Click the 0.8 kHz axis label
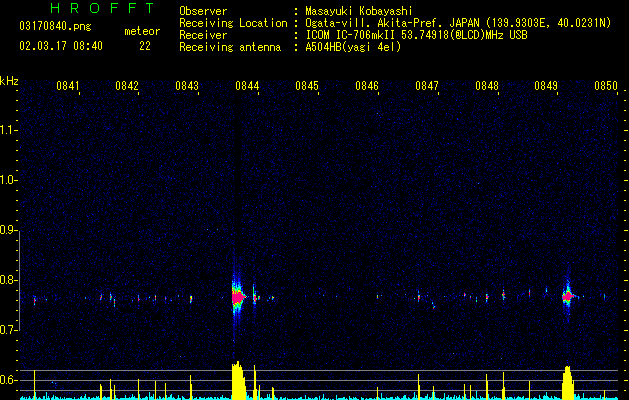The height and width of the screenshot is (400, 629). point(8,280)
